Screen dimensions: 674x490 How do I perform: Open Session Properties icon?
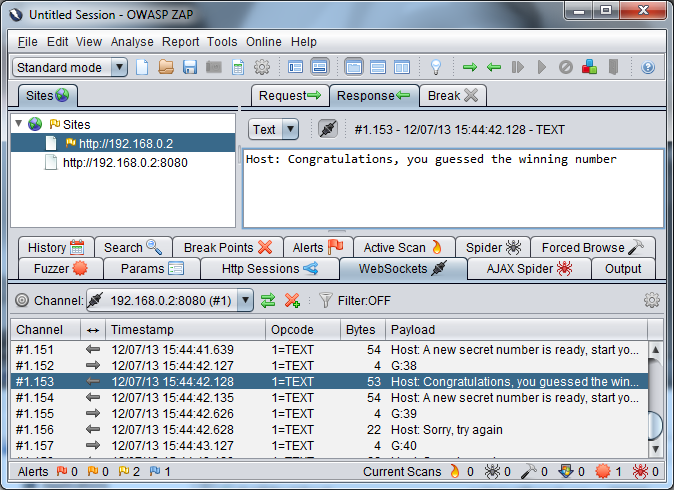tap(238, 67)
